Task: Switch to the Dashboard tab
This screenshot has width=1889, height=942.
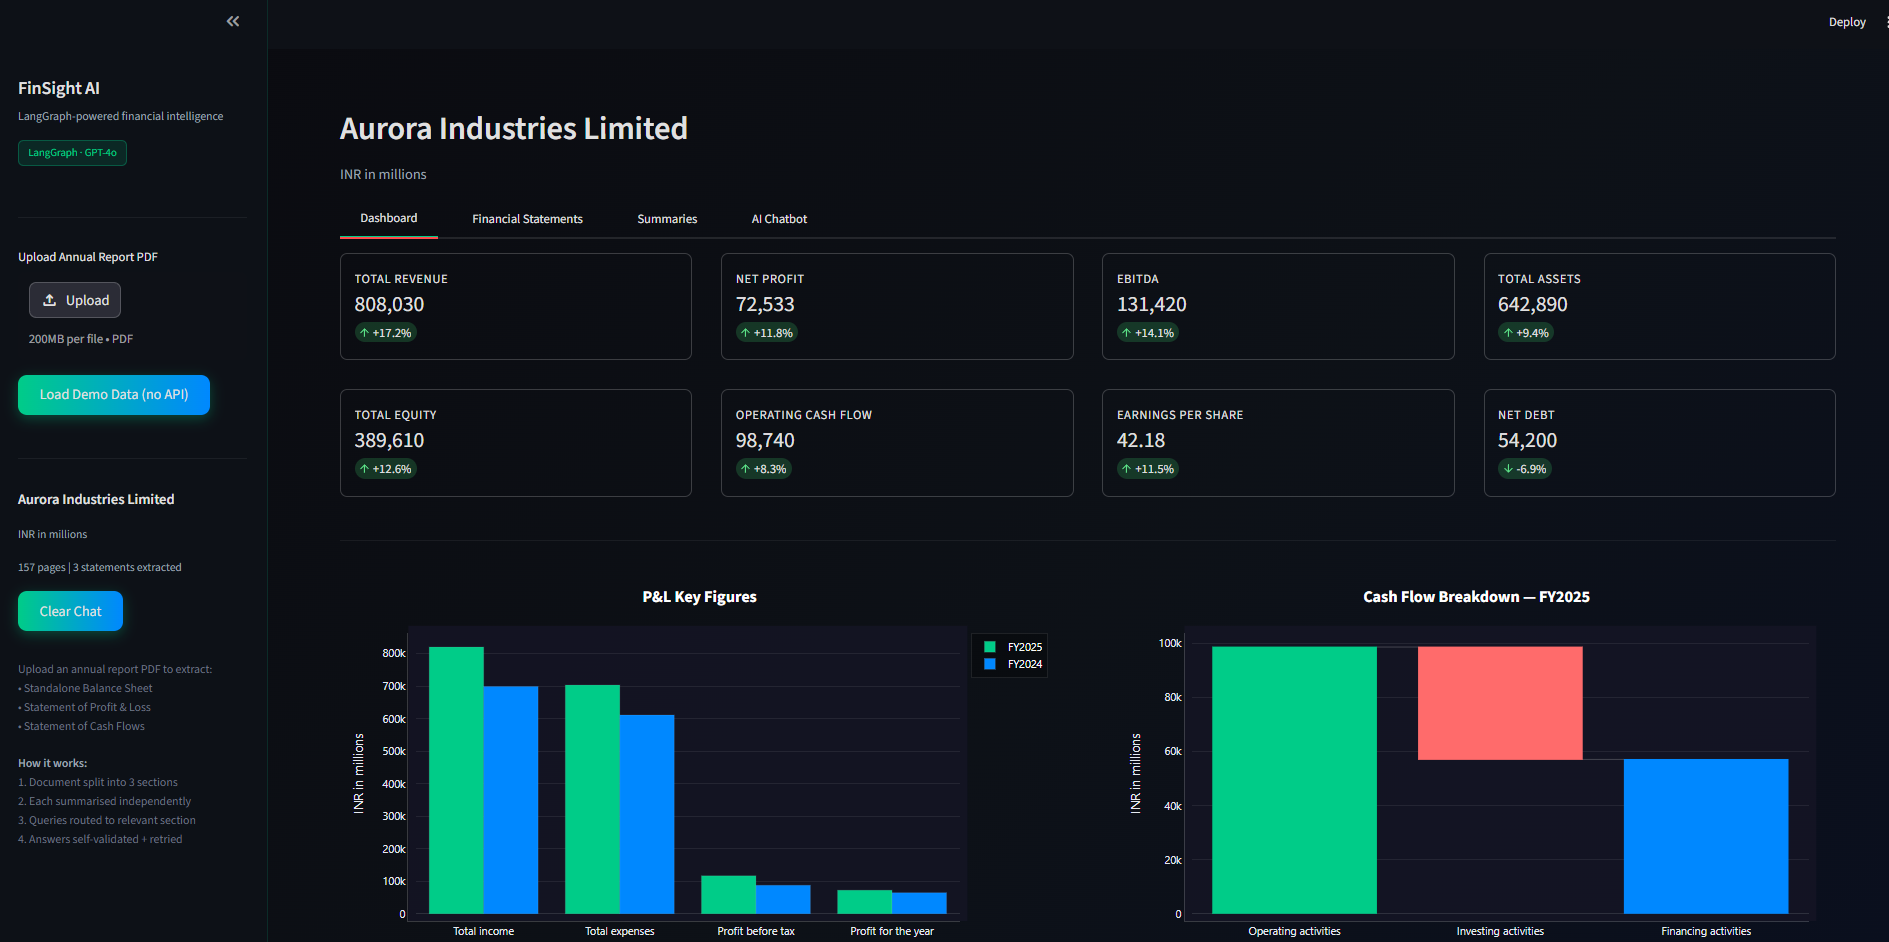Action: click(x=389, y=218)
